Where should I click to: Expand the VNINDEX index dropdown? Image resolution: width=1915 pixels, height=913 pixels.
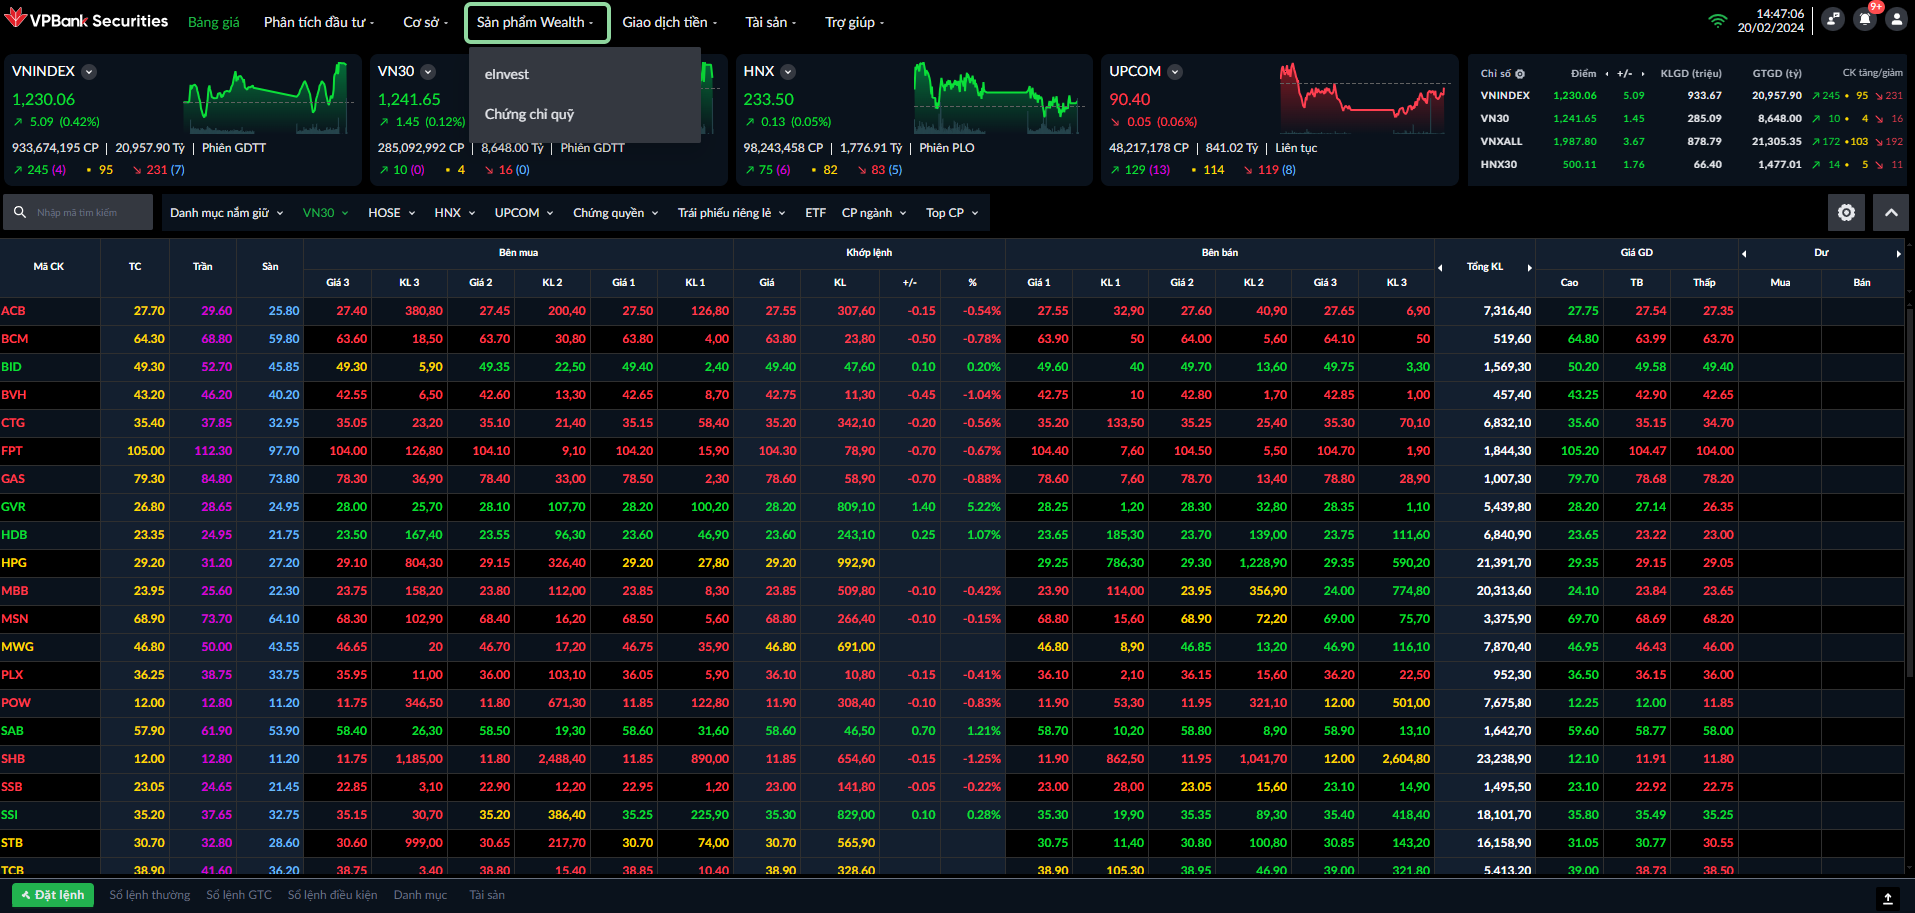point(89,72)
